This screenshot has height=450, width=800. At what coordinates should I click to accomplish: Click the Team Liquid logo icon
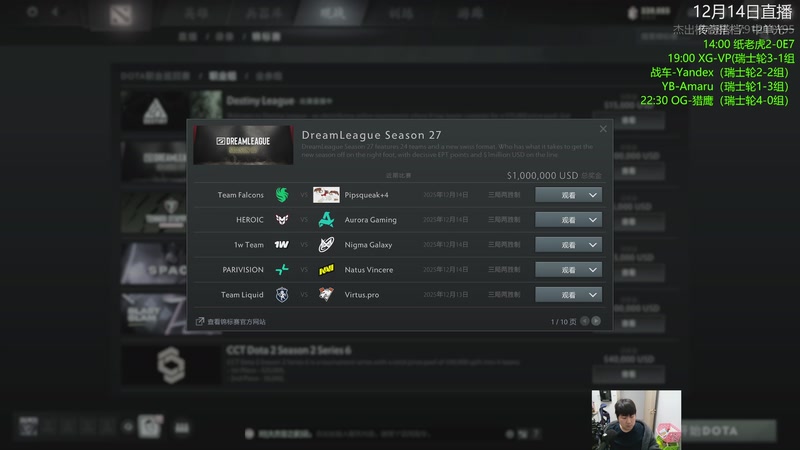pos(282,294)
